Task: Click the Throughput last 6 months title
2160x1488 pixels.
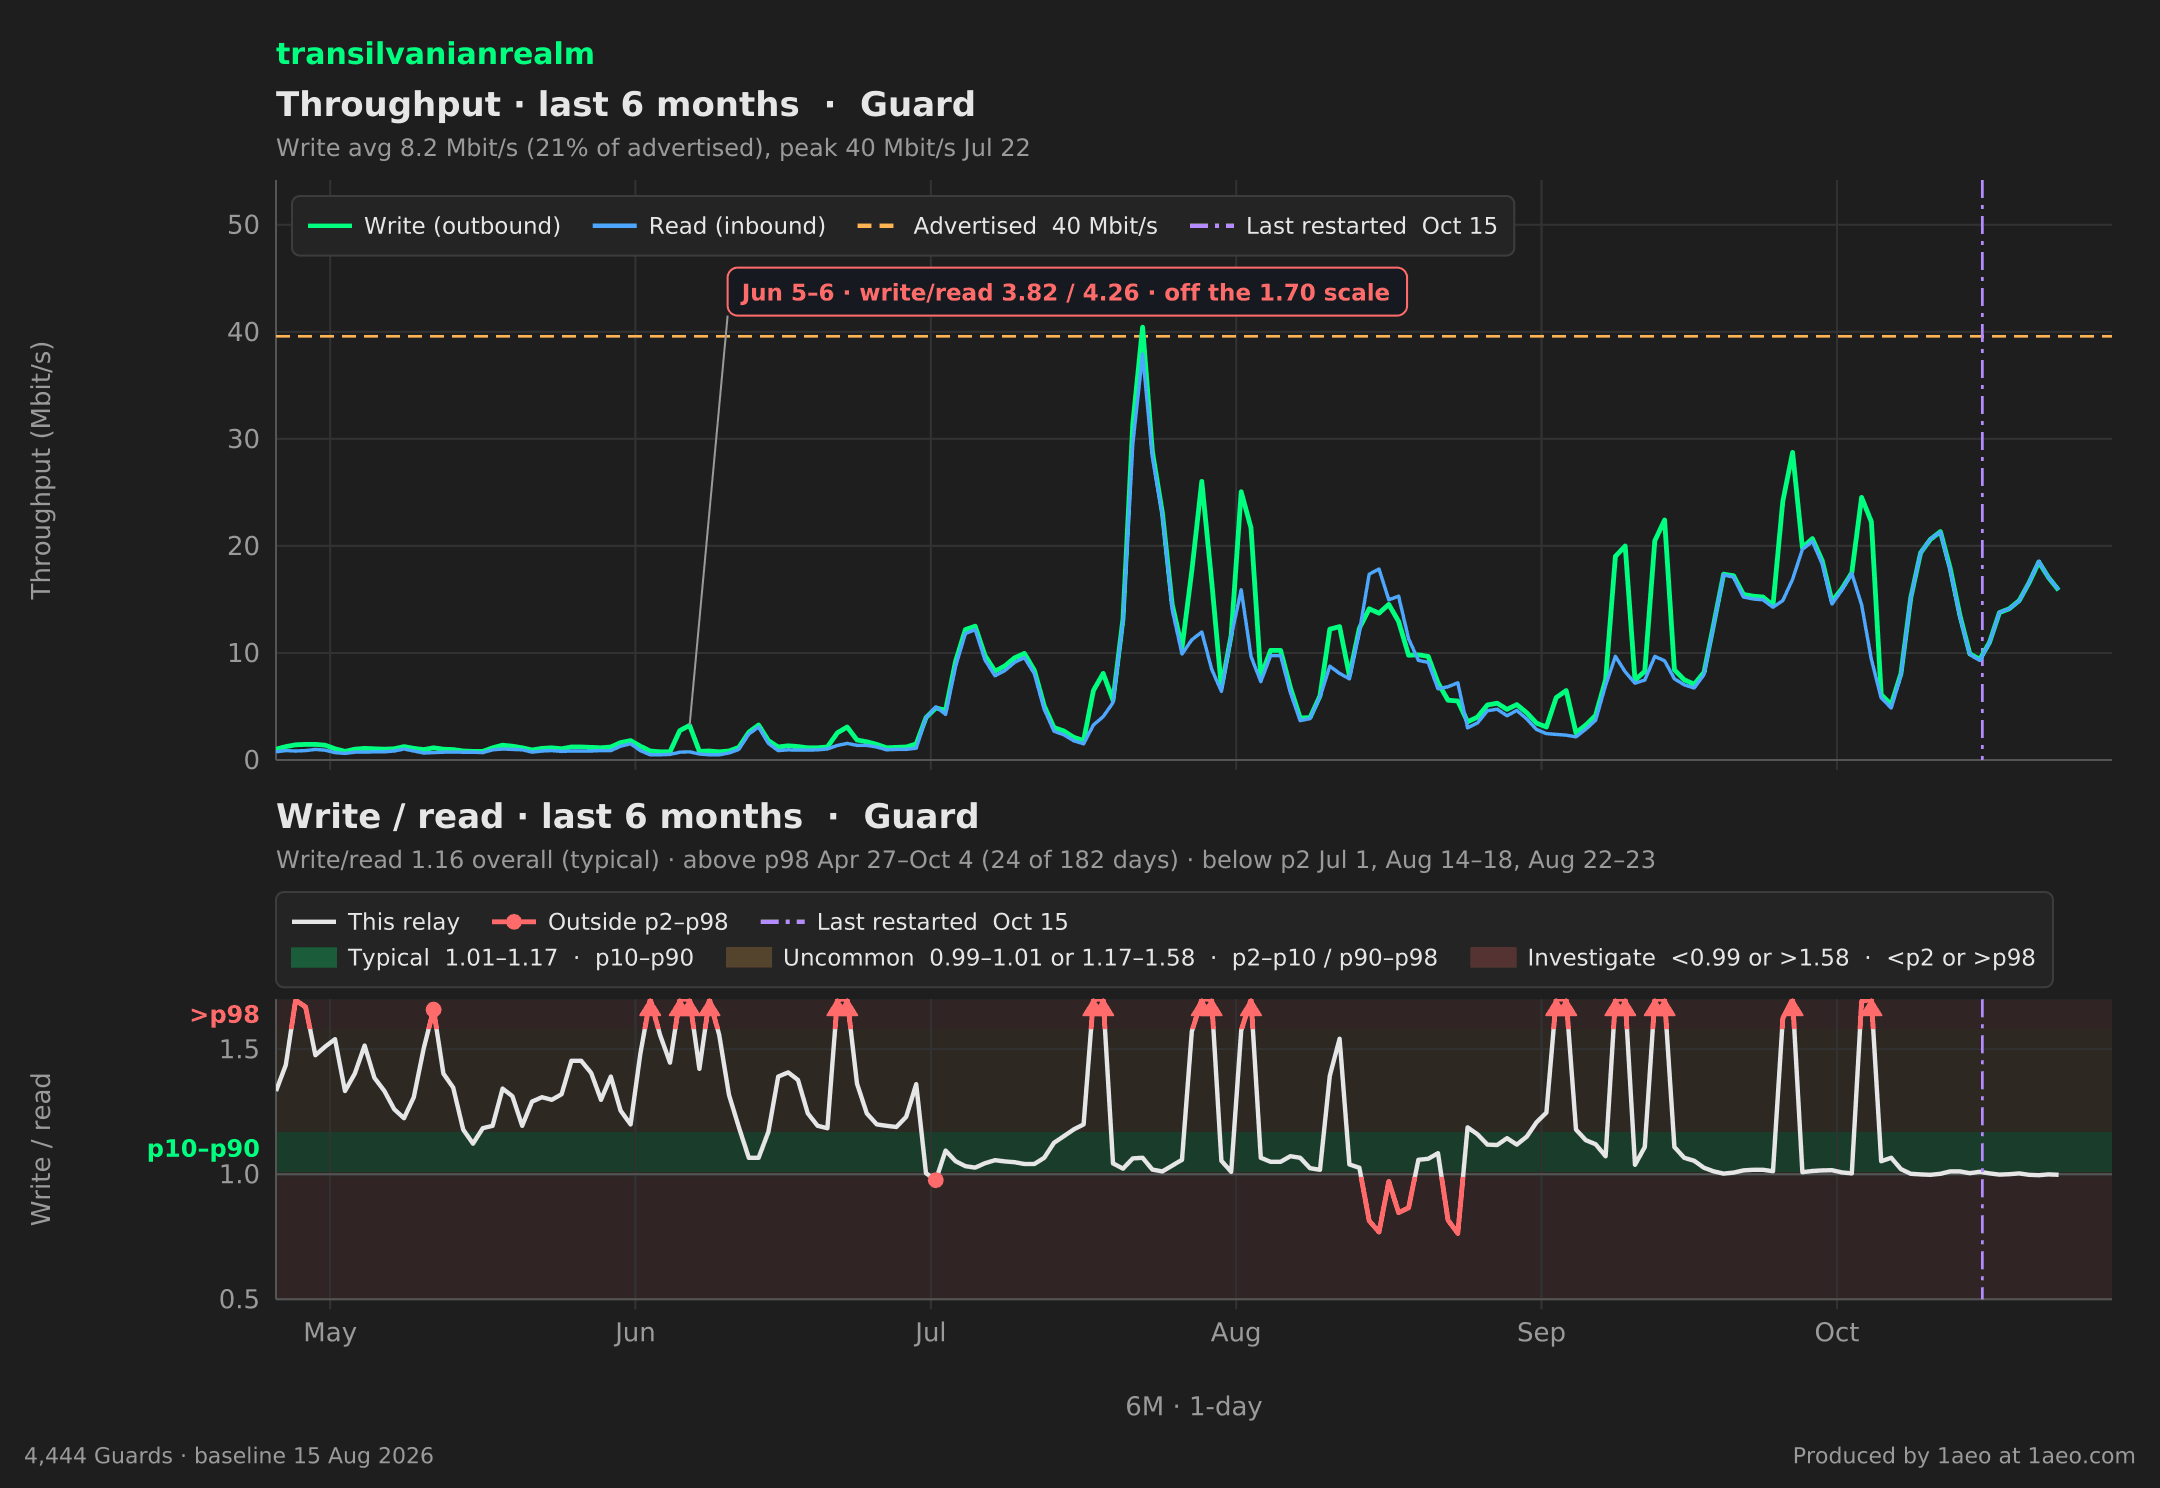Action: pyautogui.click(x=626, y=105)
